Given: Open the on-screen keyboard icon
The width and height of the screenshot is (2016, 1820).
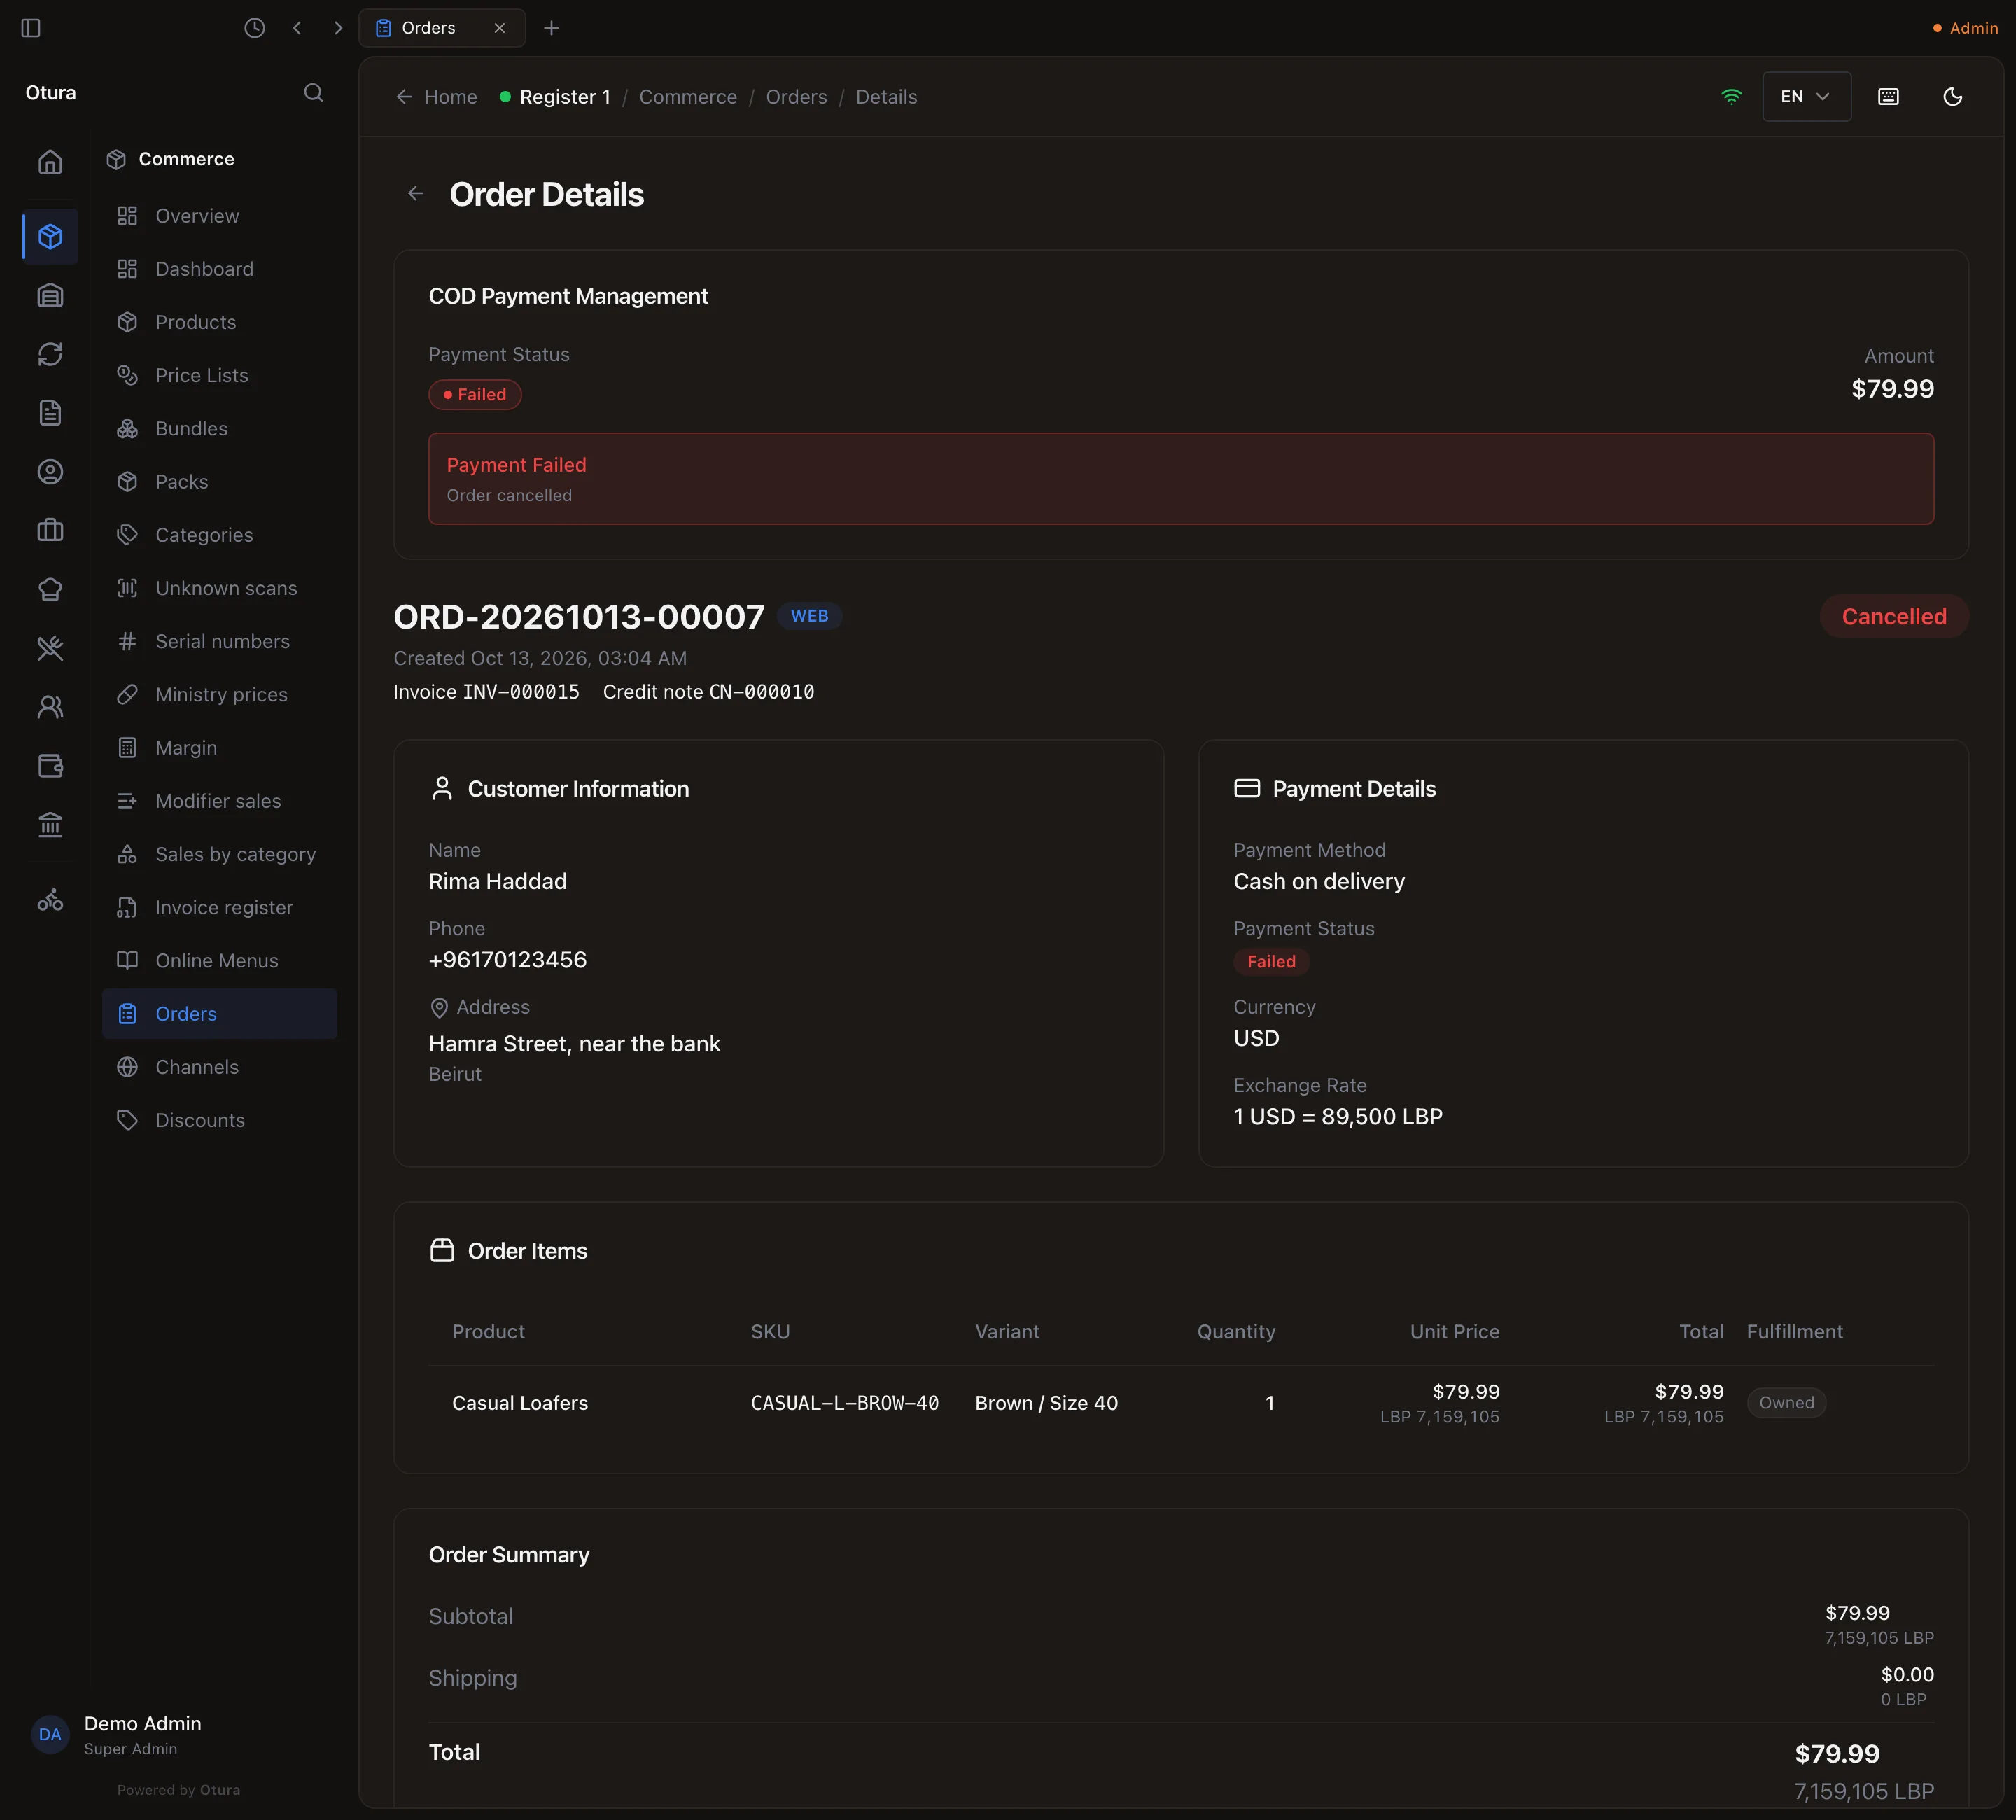Looking at the screenshot, I should (1888, 97).
